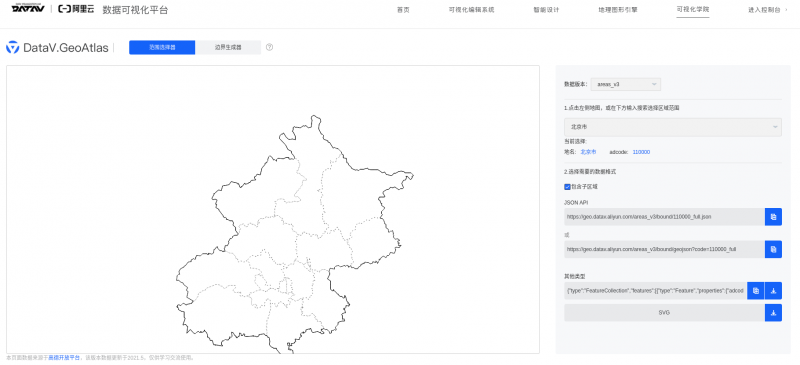Open the areas_v3 data version dropdown
Viewport: 800px width, 365px height.
click(x=626, y=84)
